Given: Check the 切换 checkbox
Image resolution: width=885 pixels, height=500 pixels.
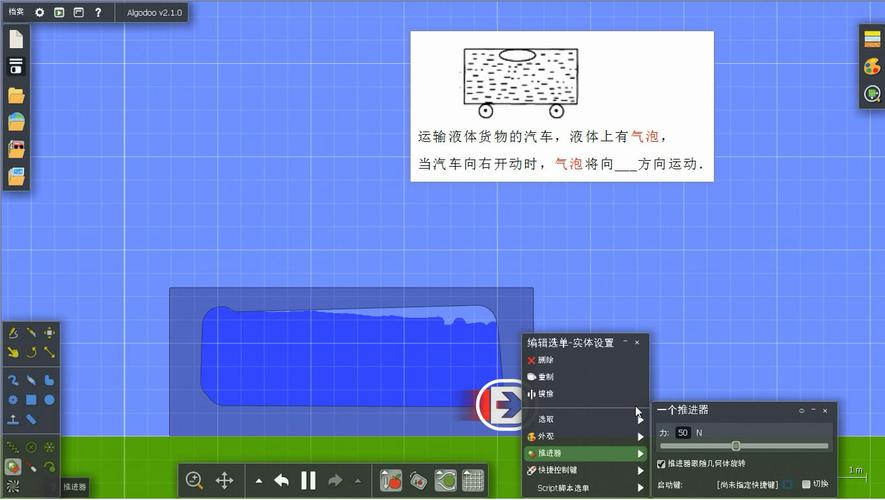Looking at the screenshot, I should [x=806, y=484].
